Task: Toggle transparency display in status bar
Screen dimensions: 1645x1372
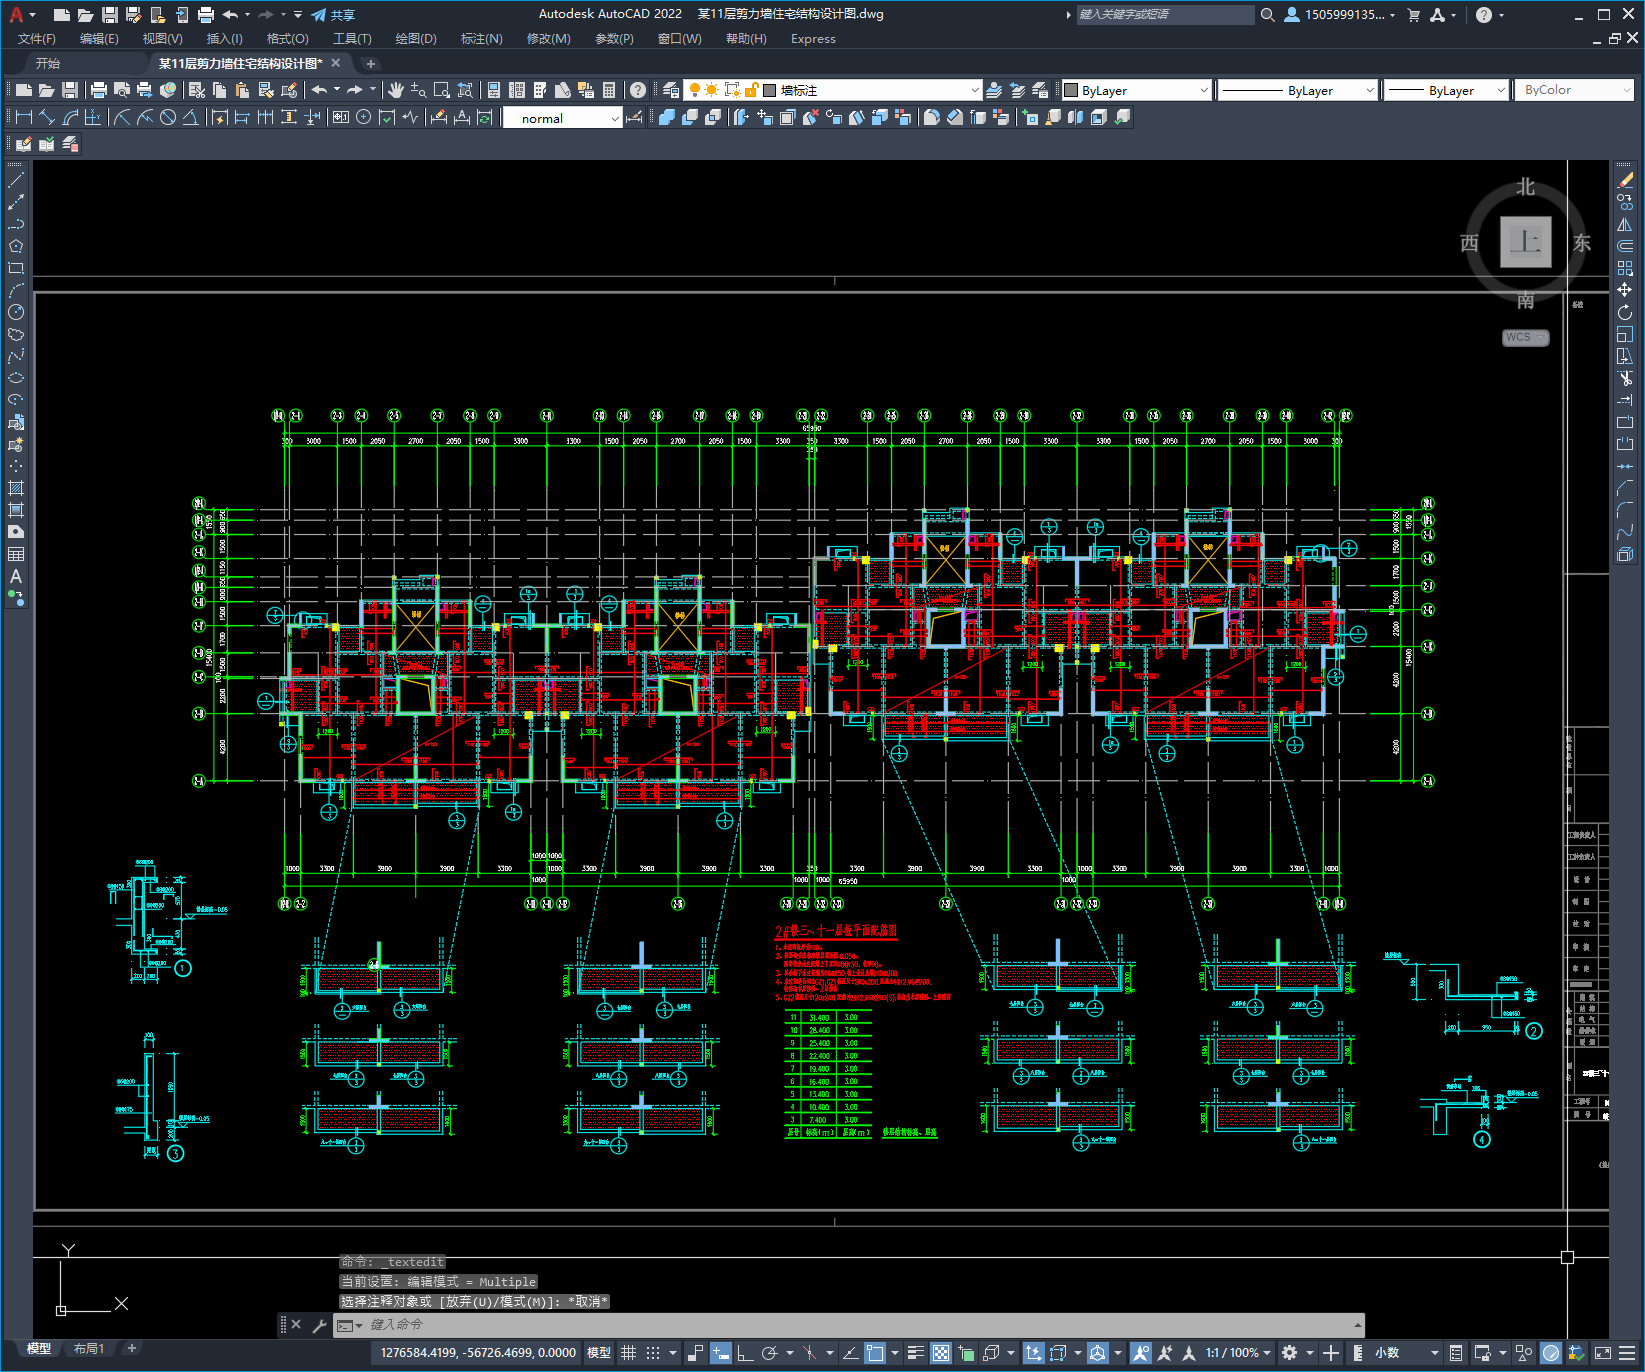Action: click(x=941, y=1353)
